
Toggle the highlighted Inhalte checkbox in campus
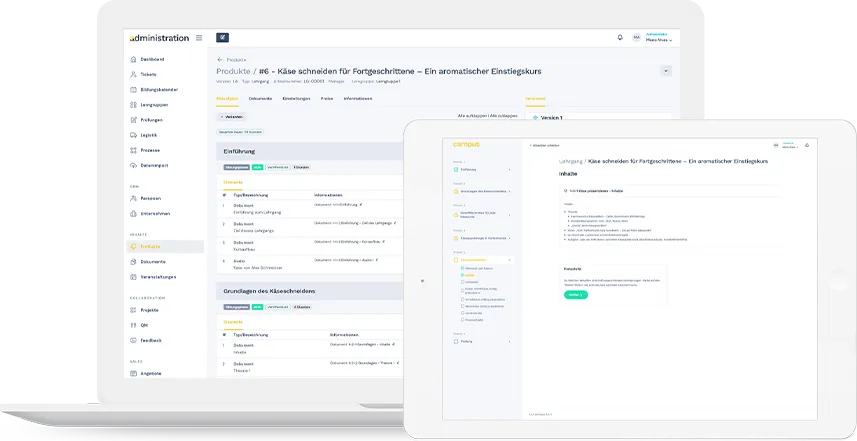pyautogui.click(x=462, y=275)
